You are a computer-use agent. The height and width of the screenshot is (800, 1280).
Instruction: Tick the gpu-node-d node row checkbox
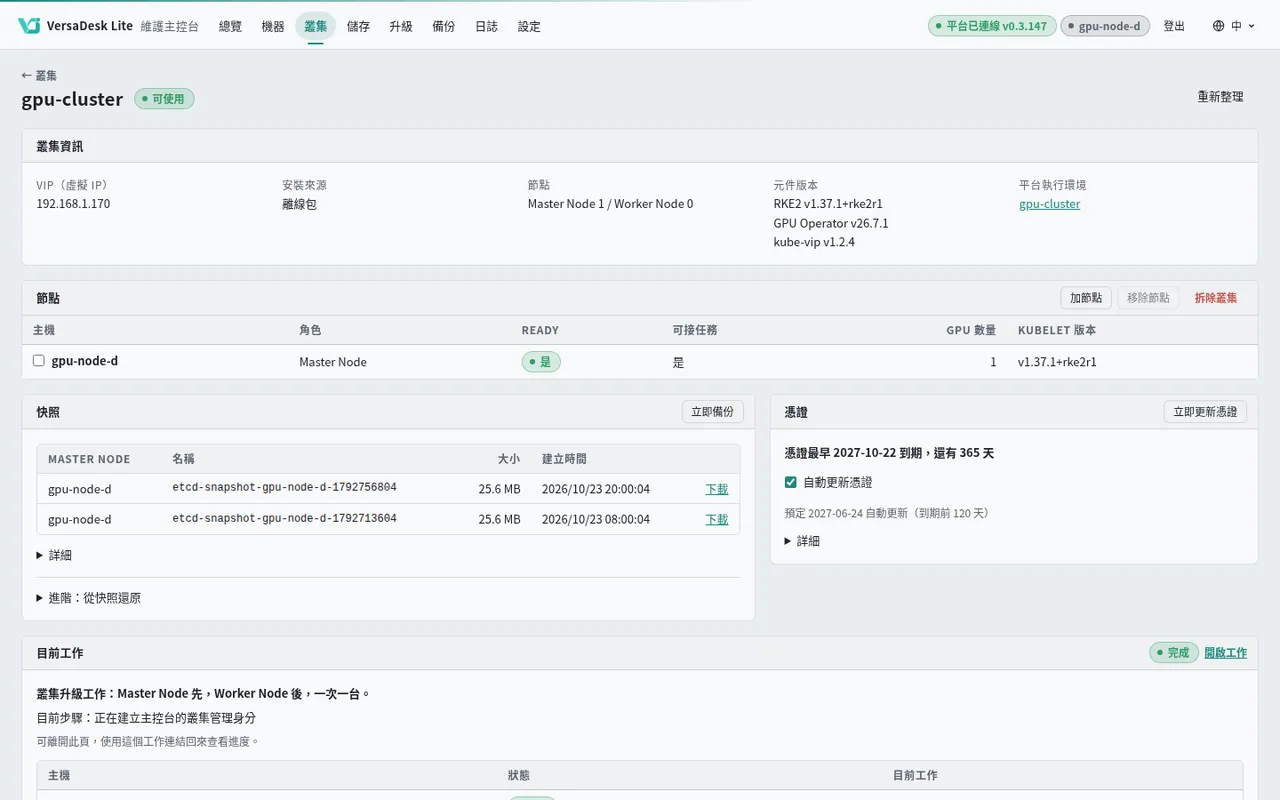[39, 361]
